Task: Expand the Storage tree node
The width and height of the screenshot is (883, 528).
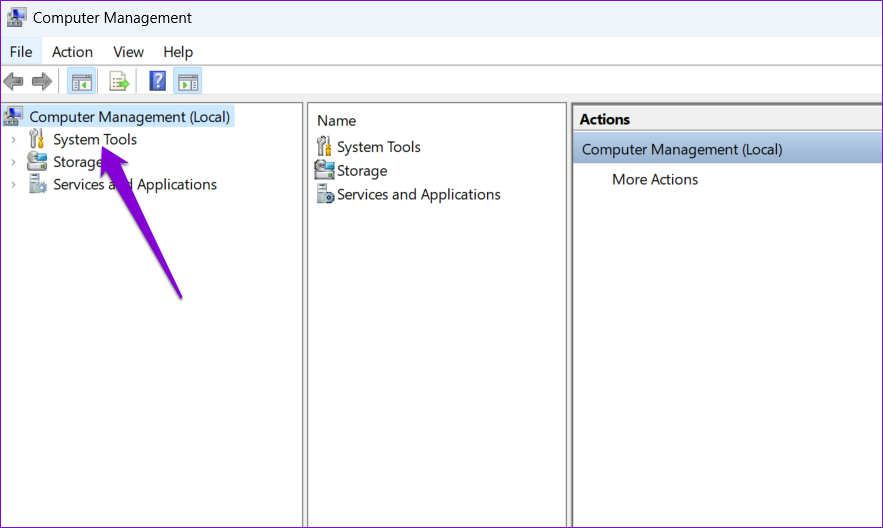Action: click(14, 162)
